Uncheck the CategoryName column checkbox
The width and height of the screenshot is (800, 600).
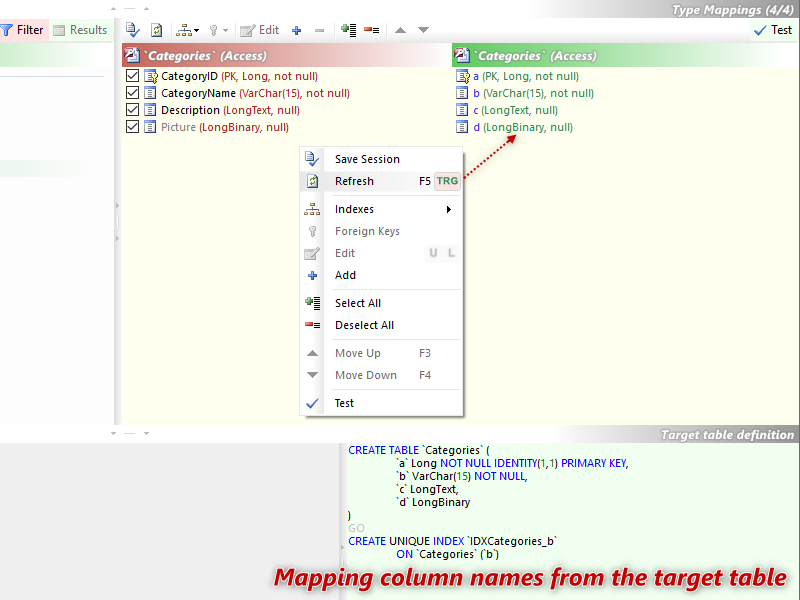[132, 93]
